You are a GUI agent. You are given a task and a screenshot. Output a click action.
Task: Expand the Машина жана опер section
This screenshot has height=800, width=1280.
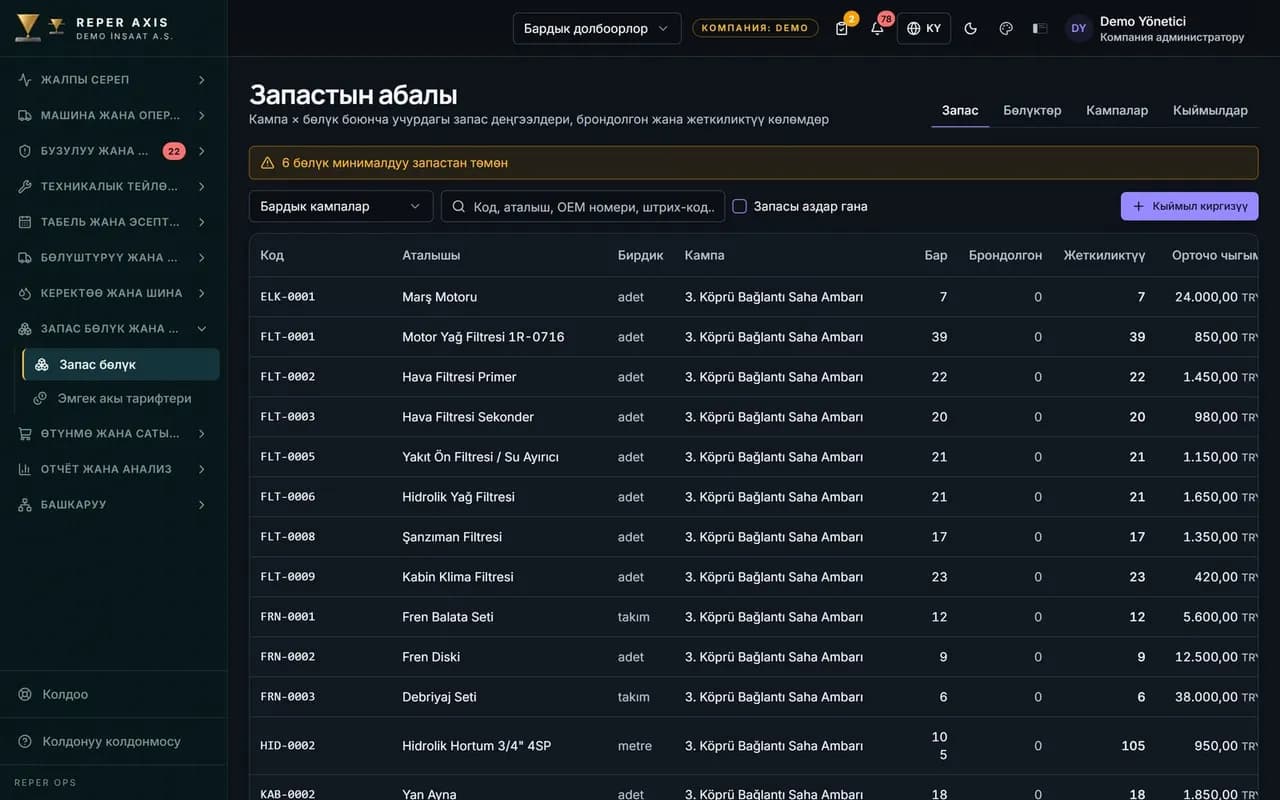point(113,115)
